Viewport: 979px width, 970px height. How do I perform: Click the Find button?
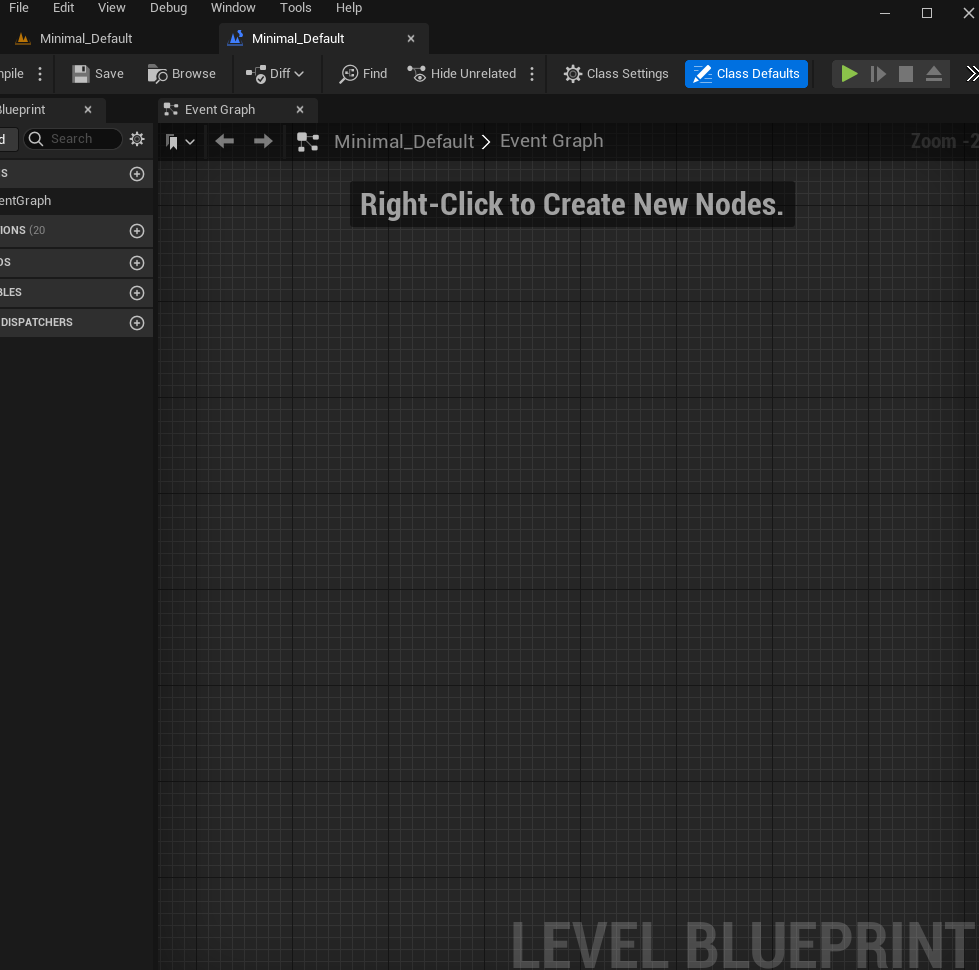click(x=363, y=74)
